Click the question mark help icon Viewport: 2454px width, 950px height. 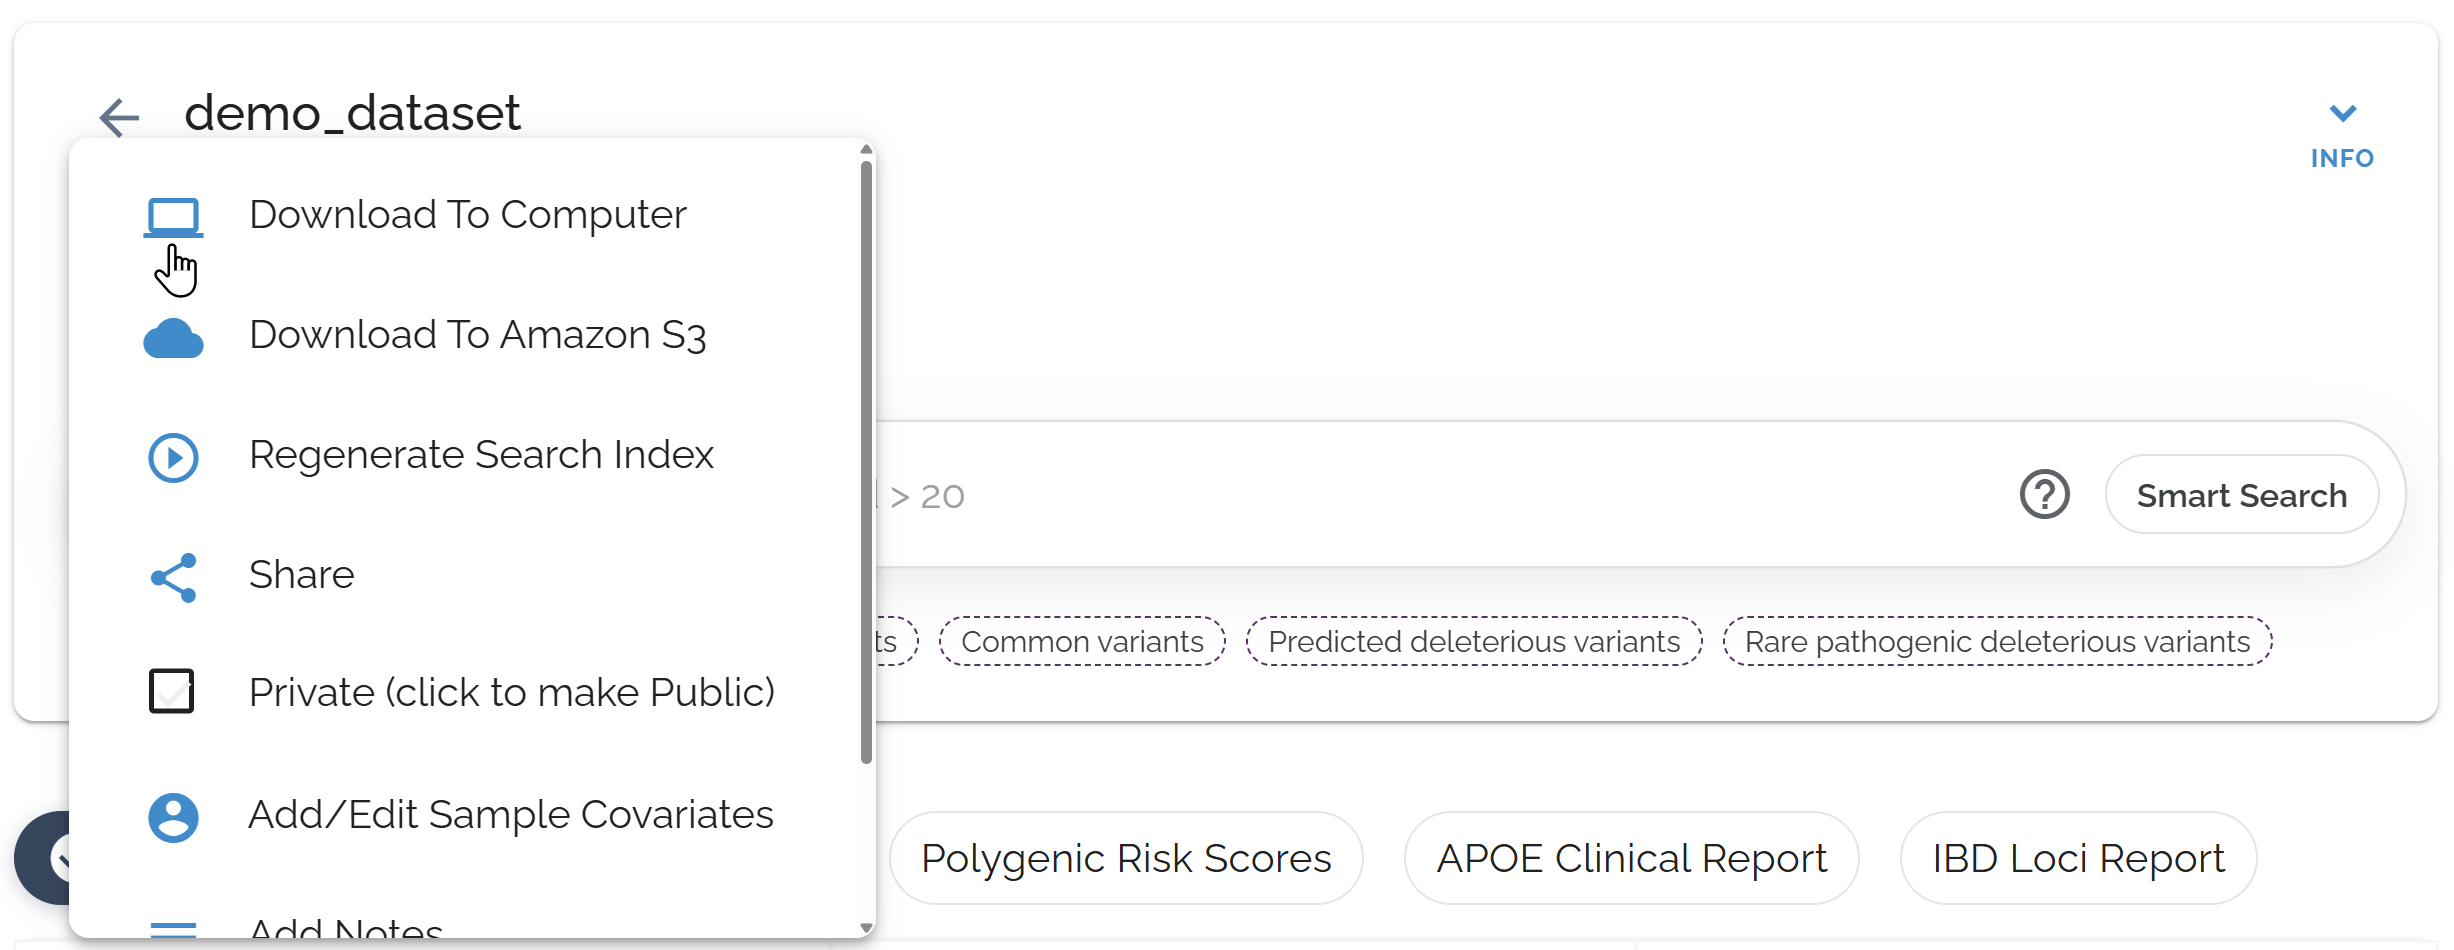(x=2044, y=494)
